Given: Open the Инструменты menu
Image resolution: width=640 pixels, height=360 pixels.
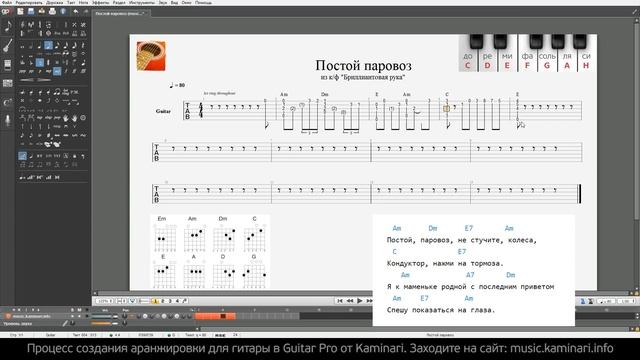Looking at the screenshot, I should [x=142, y=2].
